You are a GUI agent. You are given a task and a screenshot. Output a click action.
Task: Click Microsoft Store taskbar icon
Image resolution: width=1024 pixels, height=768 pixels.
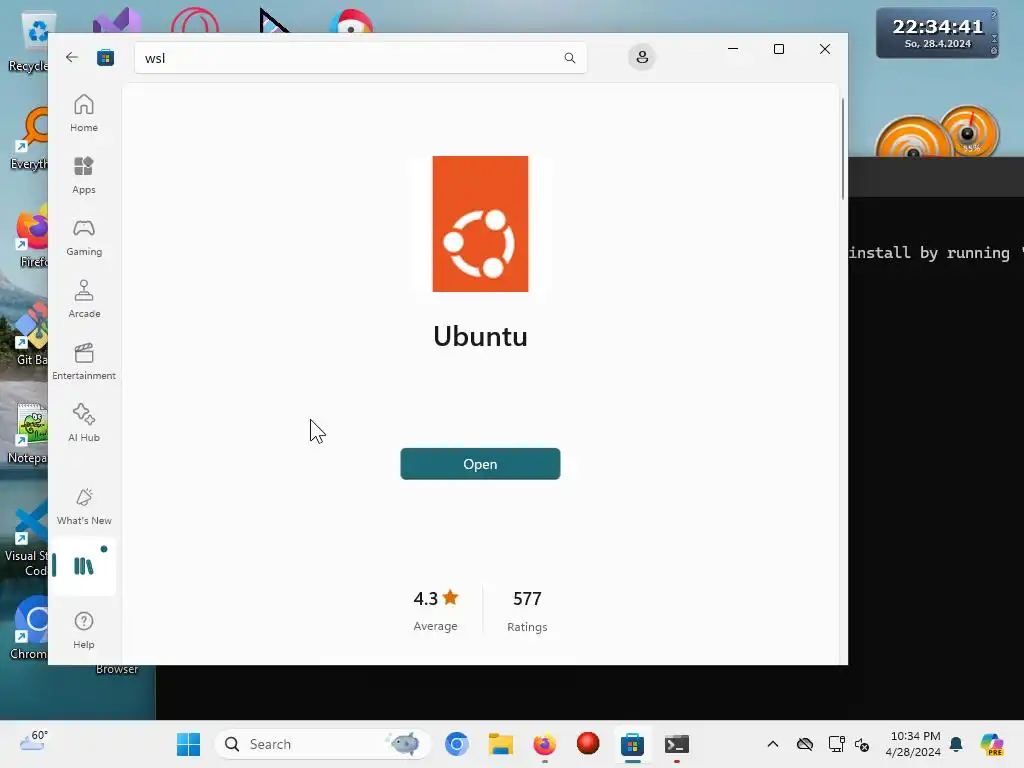632,744
